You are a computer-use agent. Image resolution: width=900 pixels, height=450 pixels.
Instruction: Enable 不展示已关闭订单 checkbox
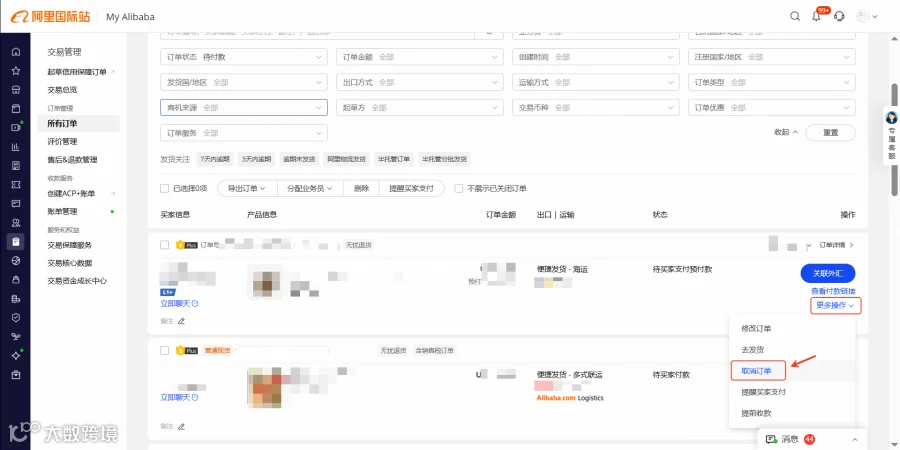(458, 188)
